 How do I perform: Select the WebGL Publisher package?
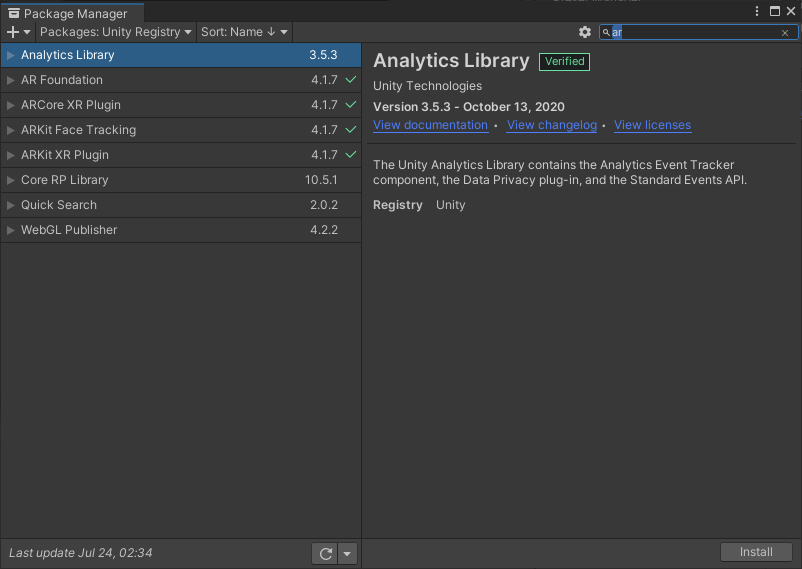coord(181,230)
